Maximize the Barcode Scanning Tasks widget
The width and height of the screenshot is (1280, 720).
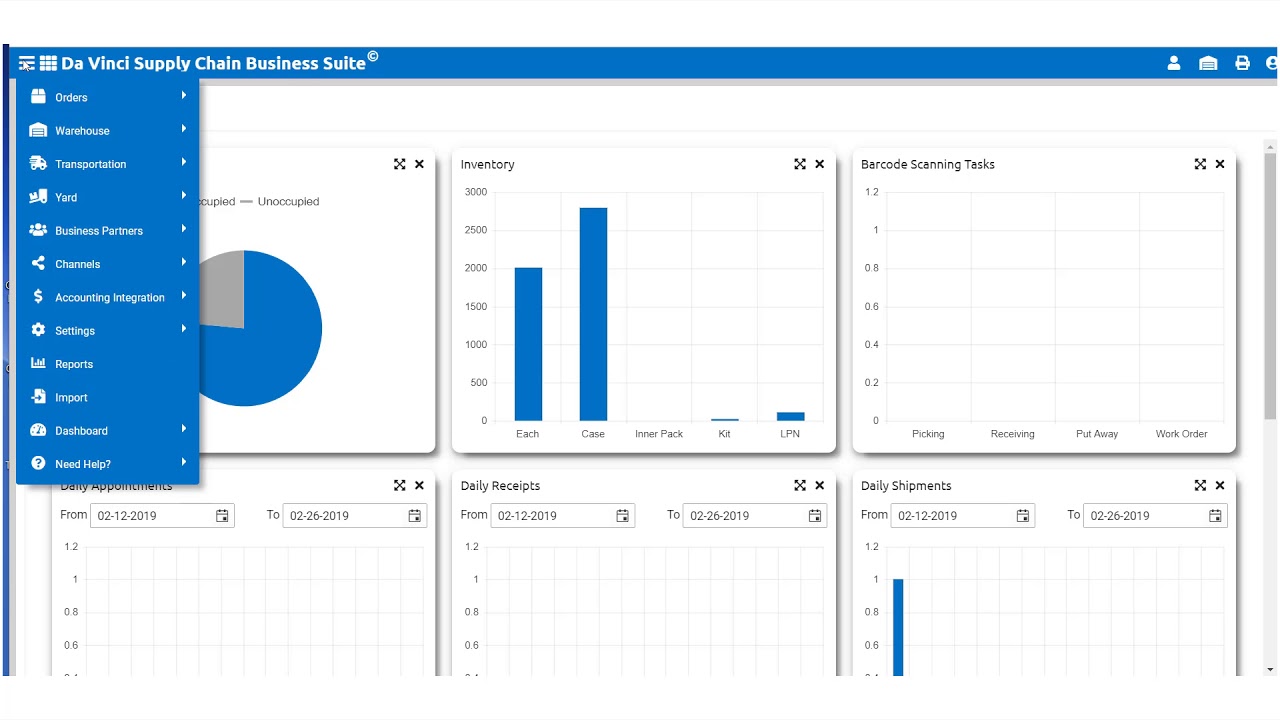[1200, 164]
